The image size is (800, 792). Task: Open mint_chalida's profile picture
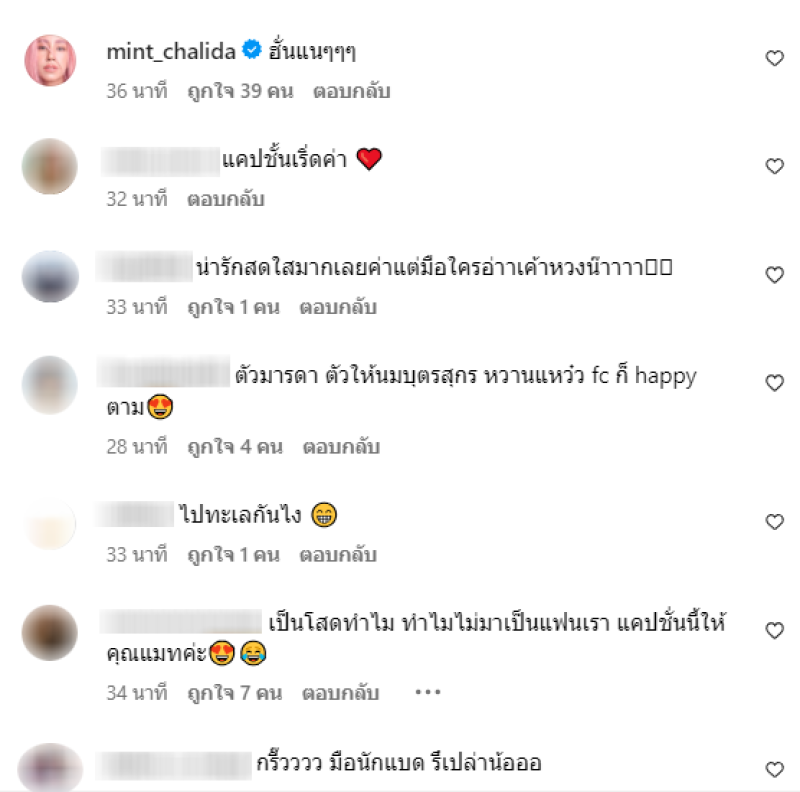click(51, 60)
